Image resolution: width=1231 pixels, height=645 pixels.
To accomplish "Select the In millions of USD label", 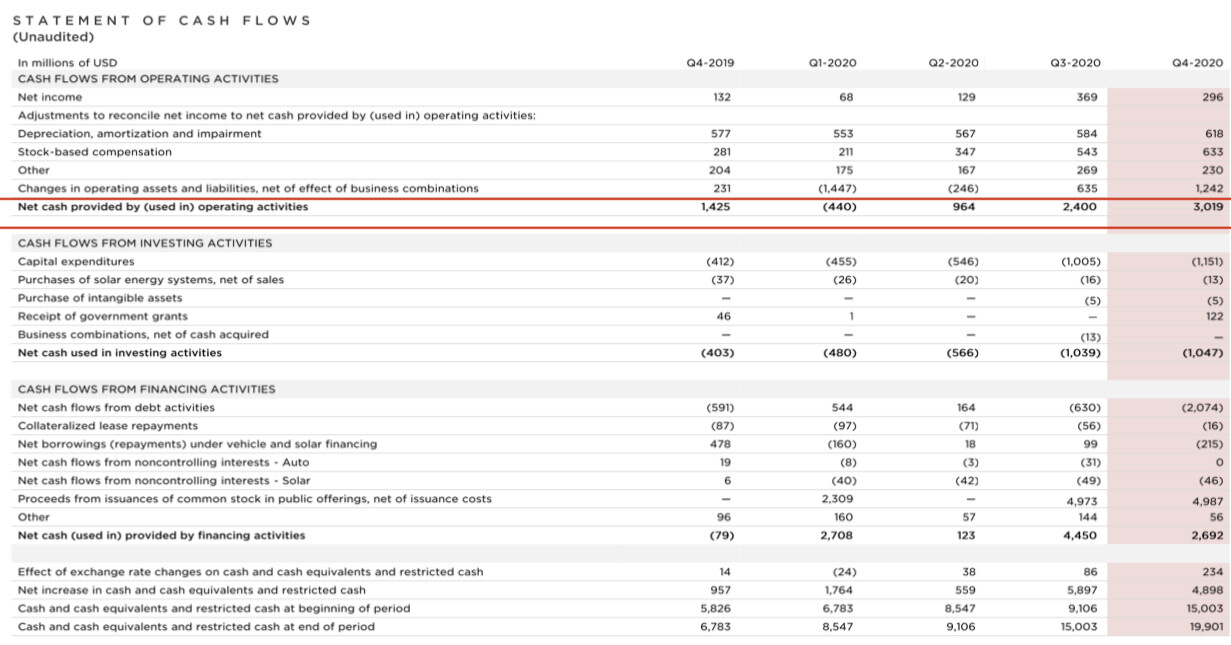I will click(67, 62).
